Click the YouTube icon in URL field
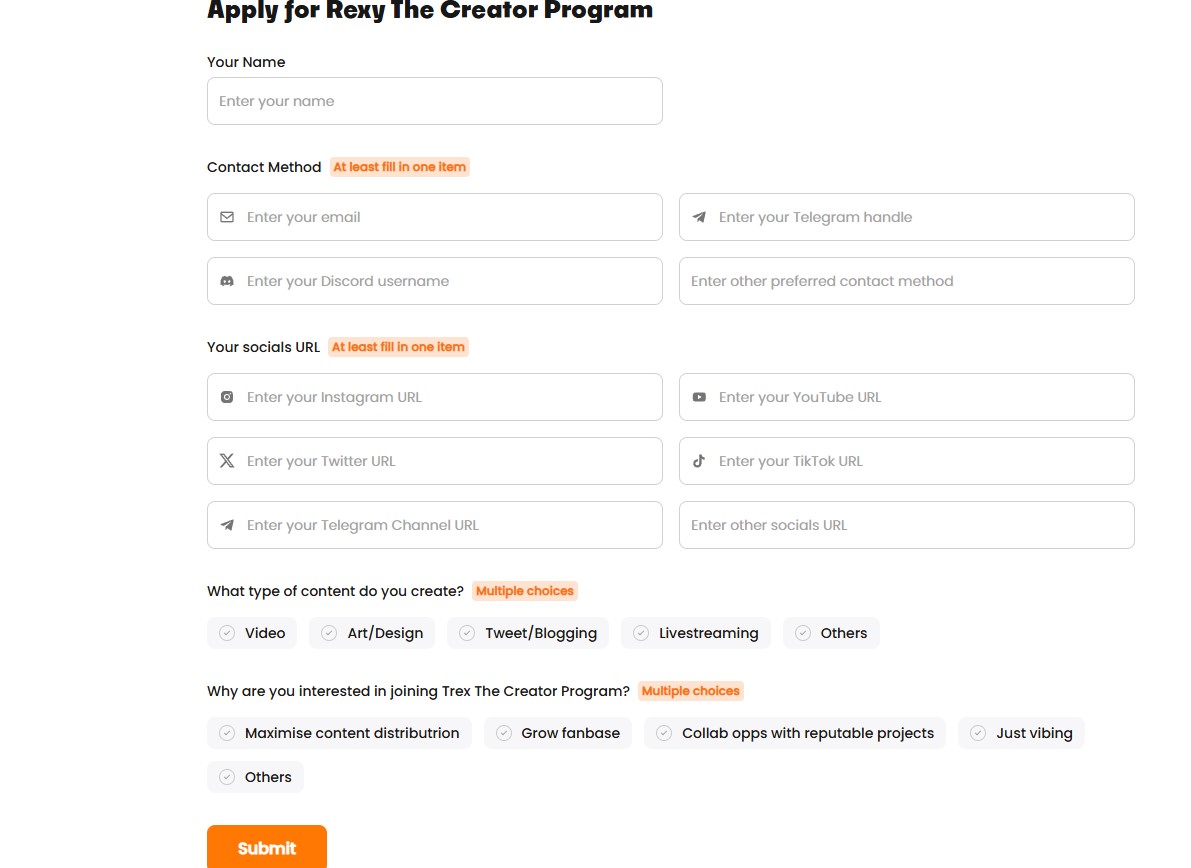Image resolution: width=1191 pixels, height=868 pixels. point(699,397)
